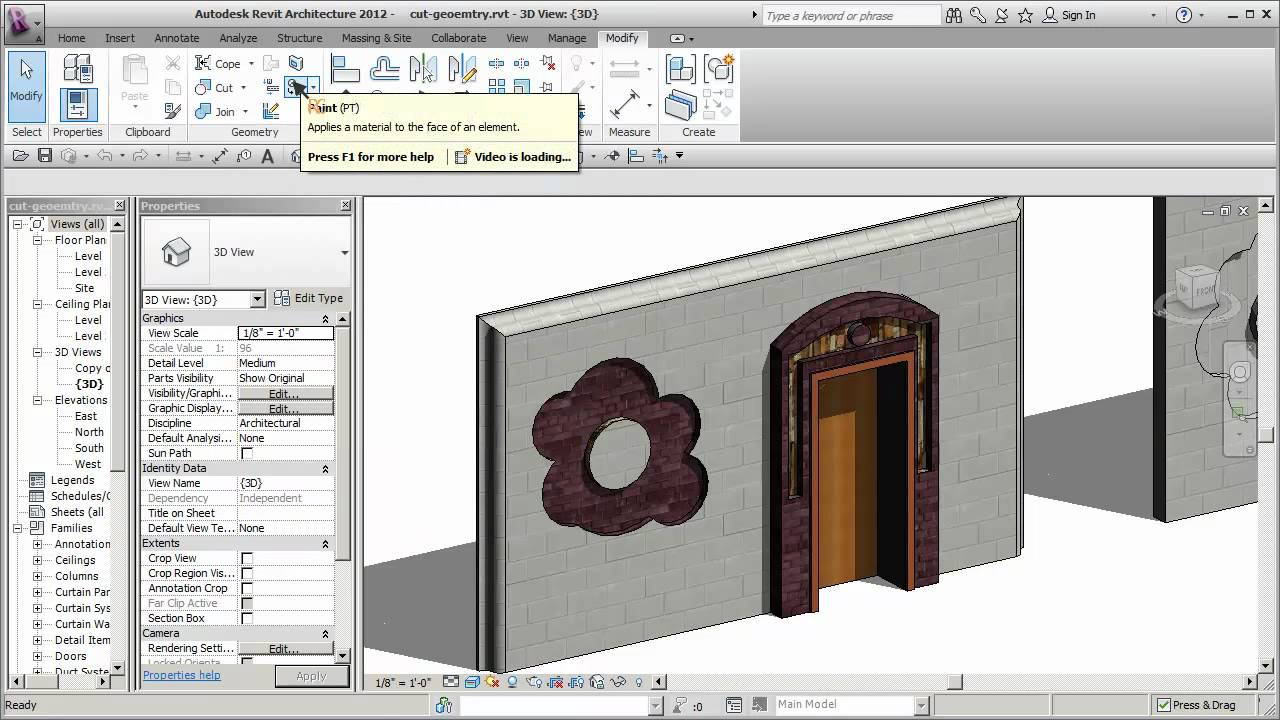
Task: Open the Properties help link
Action: (x=181, y=676)
